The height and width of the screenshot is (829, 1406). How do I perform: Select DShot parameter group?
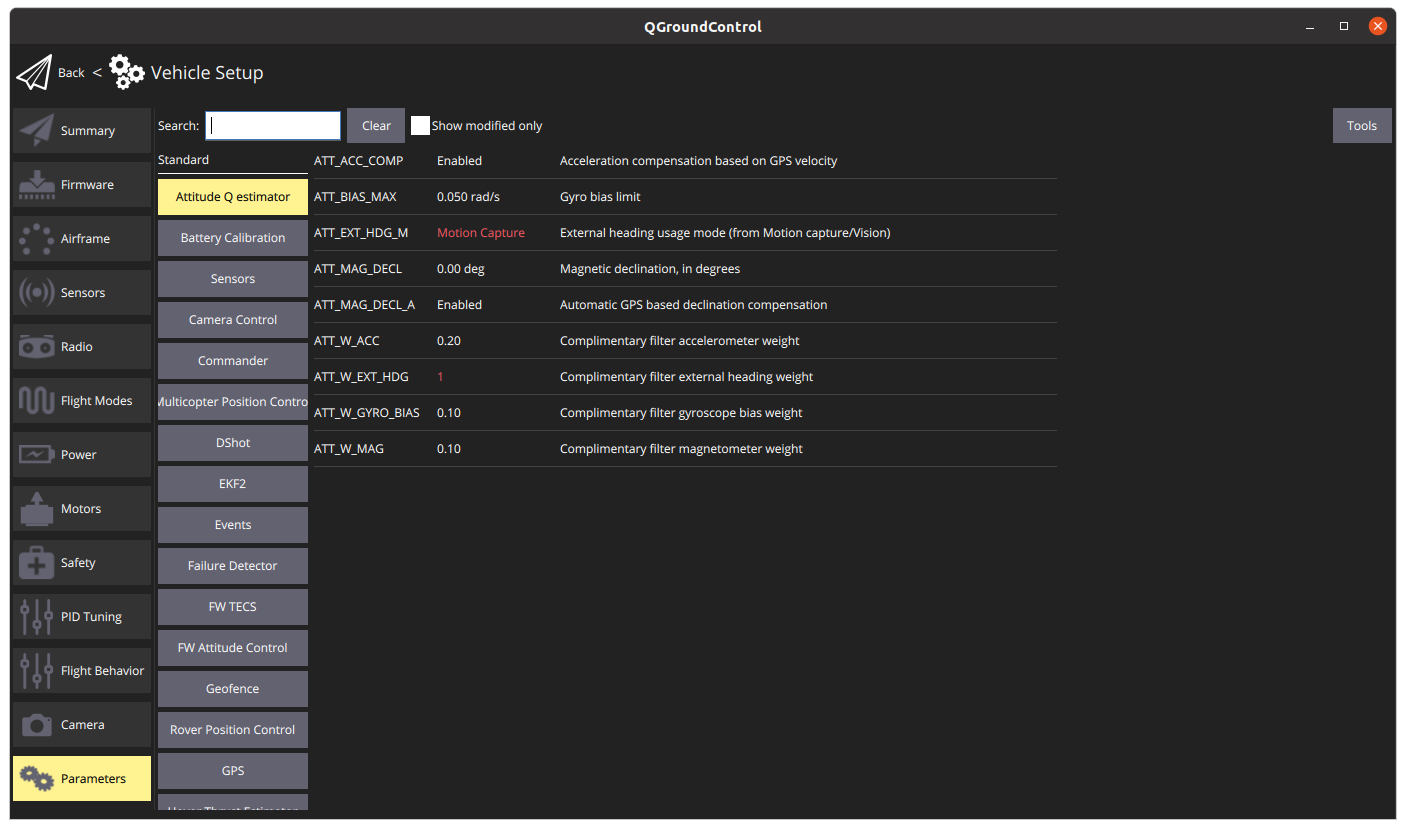click(233, 443)
